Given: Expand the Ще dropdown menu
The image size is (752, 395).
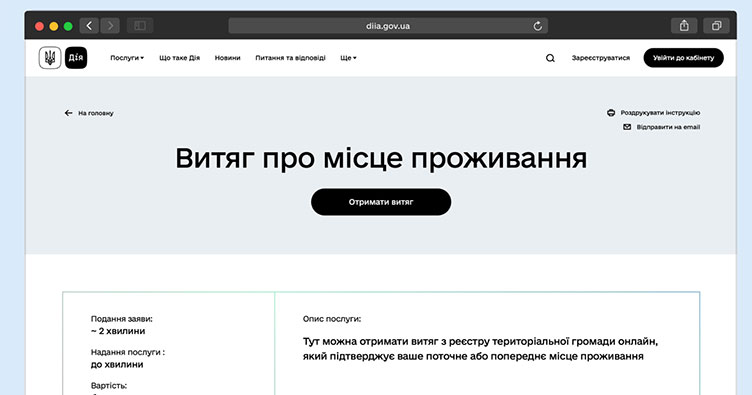Looking at the screenshot, I should pyautogui.click(x=348, y=58).
